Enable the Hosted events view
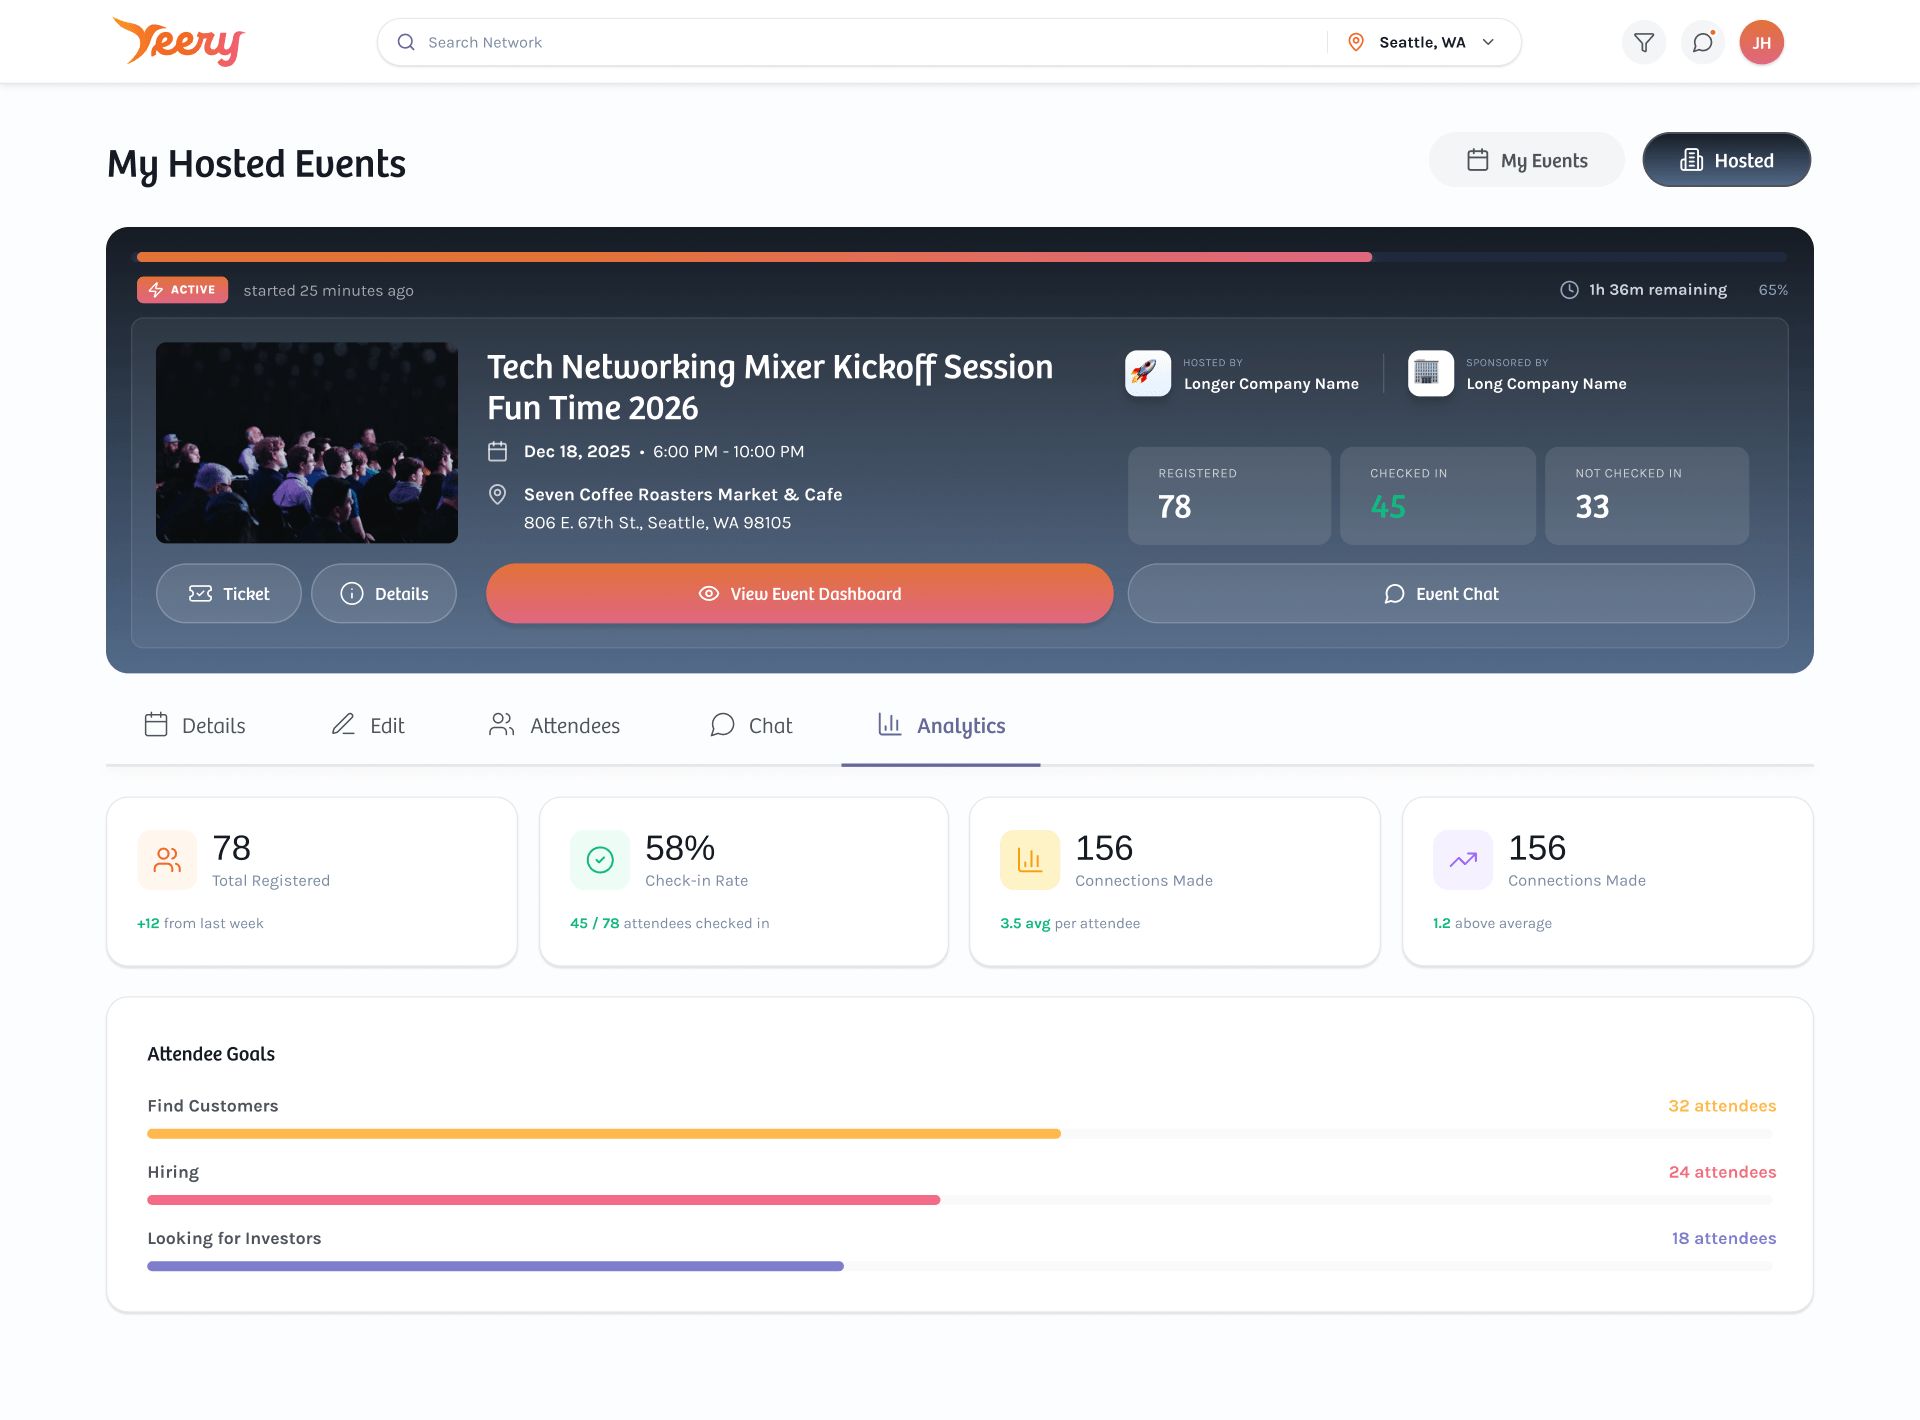The width and height of the screenshot is (1920, 1420). click(x=1726, y=160)
